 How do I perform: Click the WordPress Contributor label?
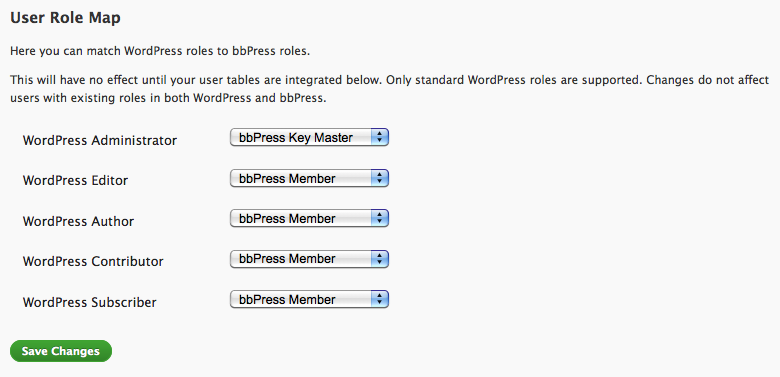pyautogui.click(x=93, y=261)
